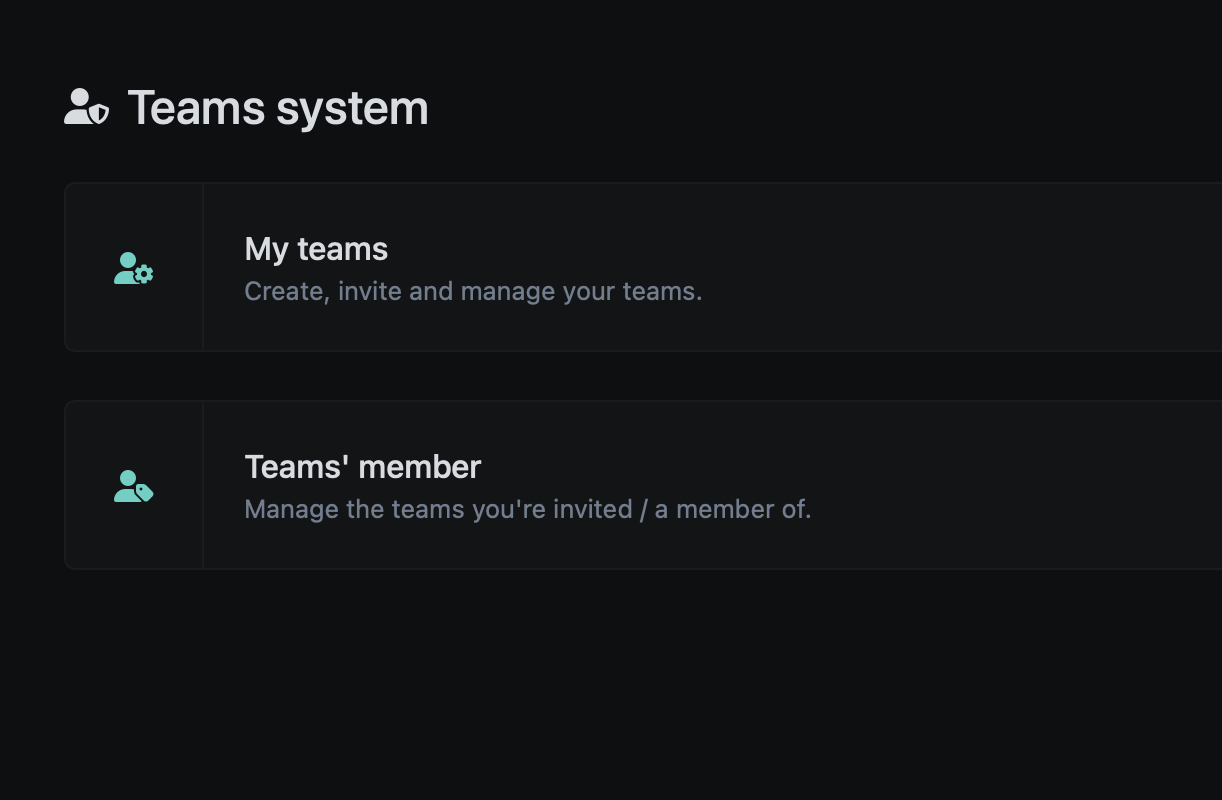The image size is (1222, 800).
Task: Click the teal team management gear-person icon
Action: point(133,268)
